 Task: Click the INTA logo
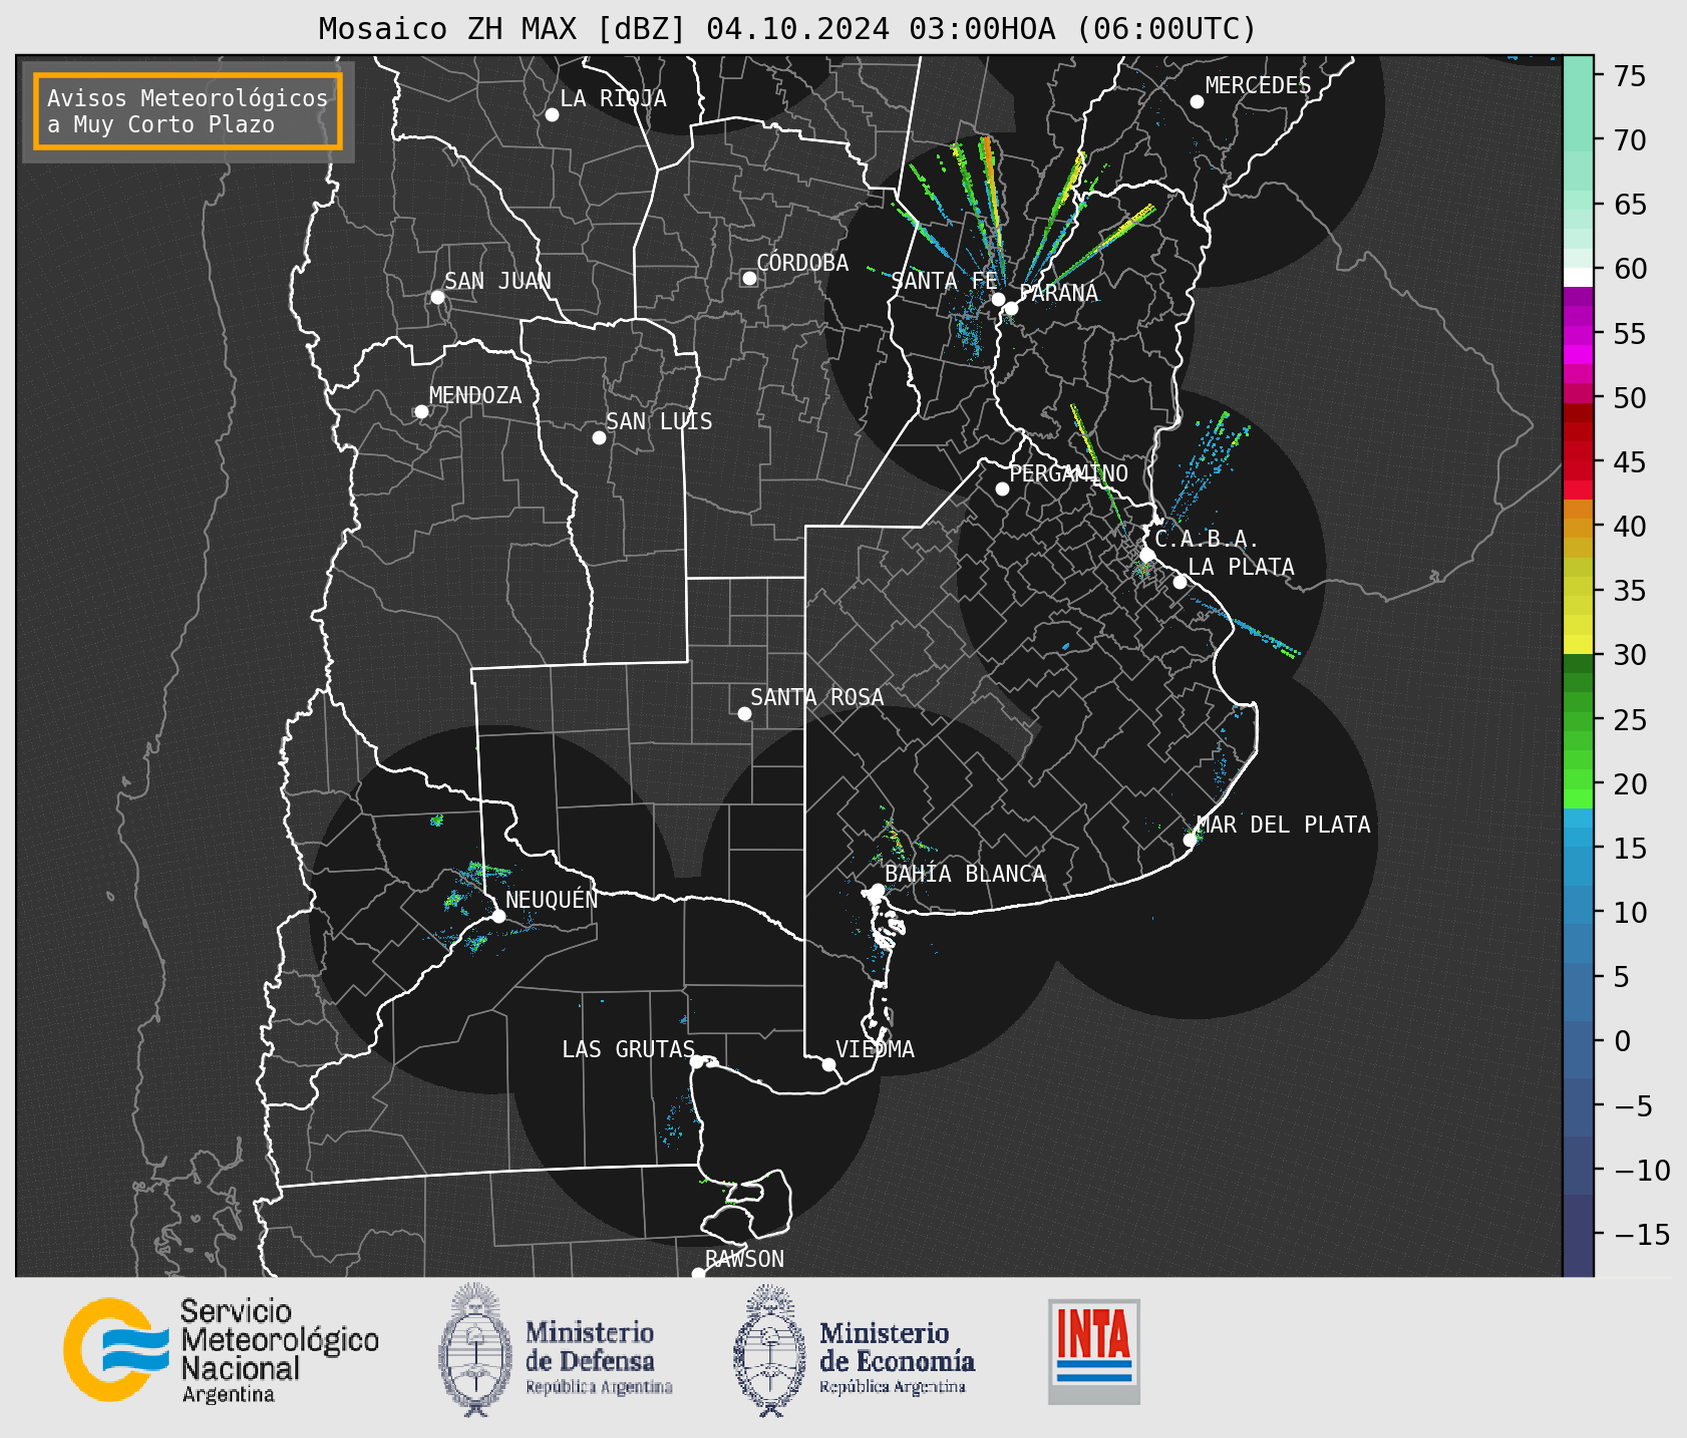tap(1094, 1351)
